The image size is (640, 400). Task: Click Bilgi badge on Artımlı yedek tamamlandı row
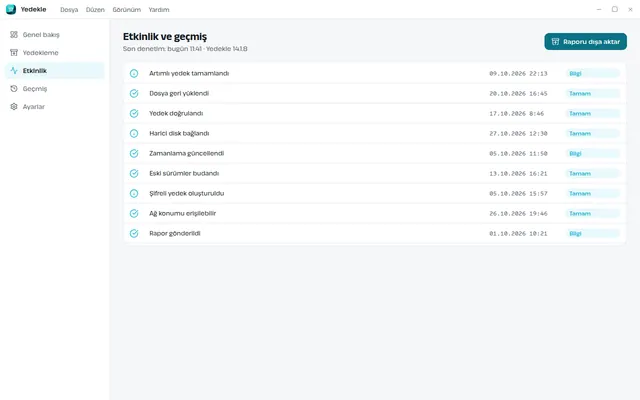pyautogui.click(x=593, y=73)
